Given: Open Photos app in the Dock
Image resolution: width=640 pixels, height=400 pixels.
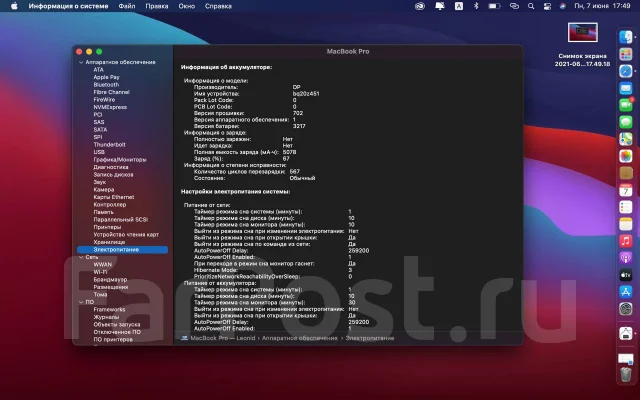Looking at the screenshot, I should tap(626, 156).
